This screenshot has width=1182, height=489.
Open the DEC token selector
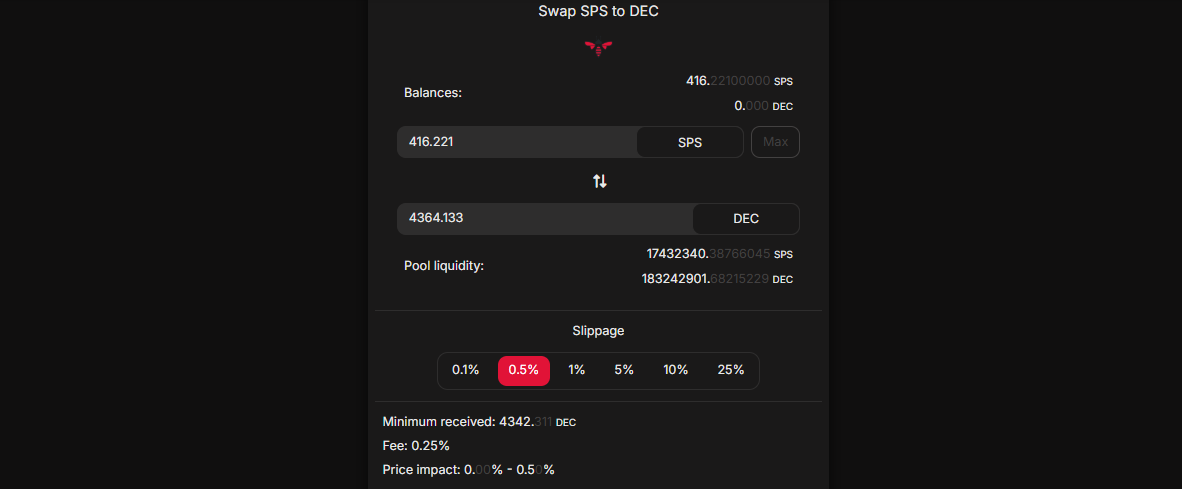click(x=746, y=219)
